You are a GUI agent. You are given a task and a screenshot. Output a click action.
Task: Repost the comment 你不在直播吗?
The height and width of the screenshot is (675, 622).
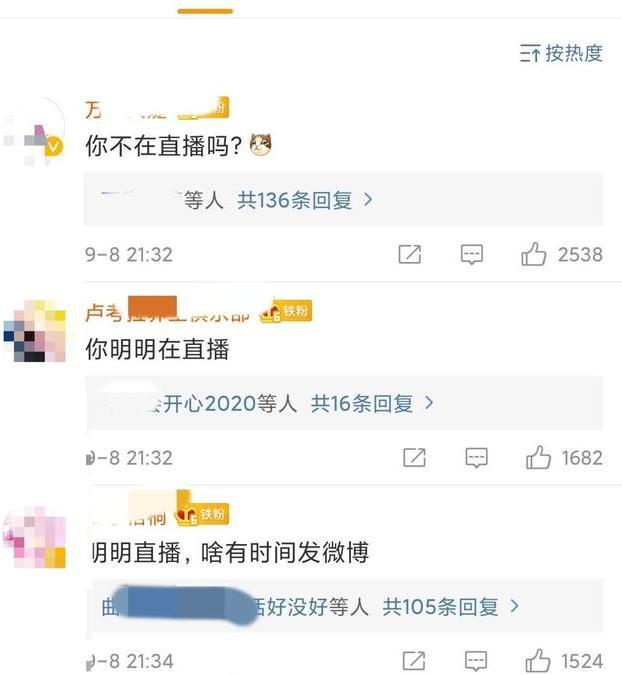pos(410,254)
